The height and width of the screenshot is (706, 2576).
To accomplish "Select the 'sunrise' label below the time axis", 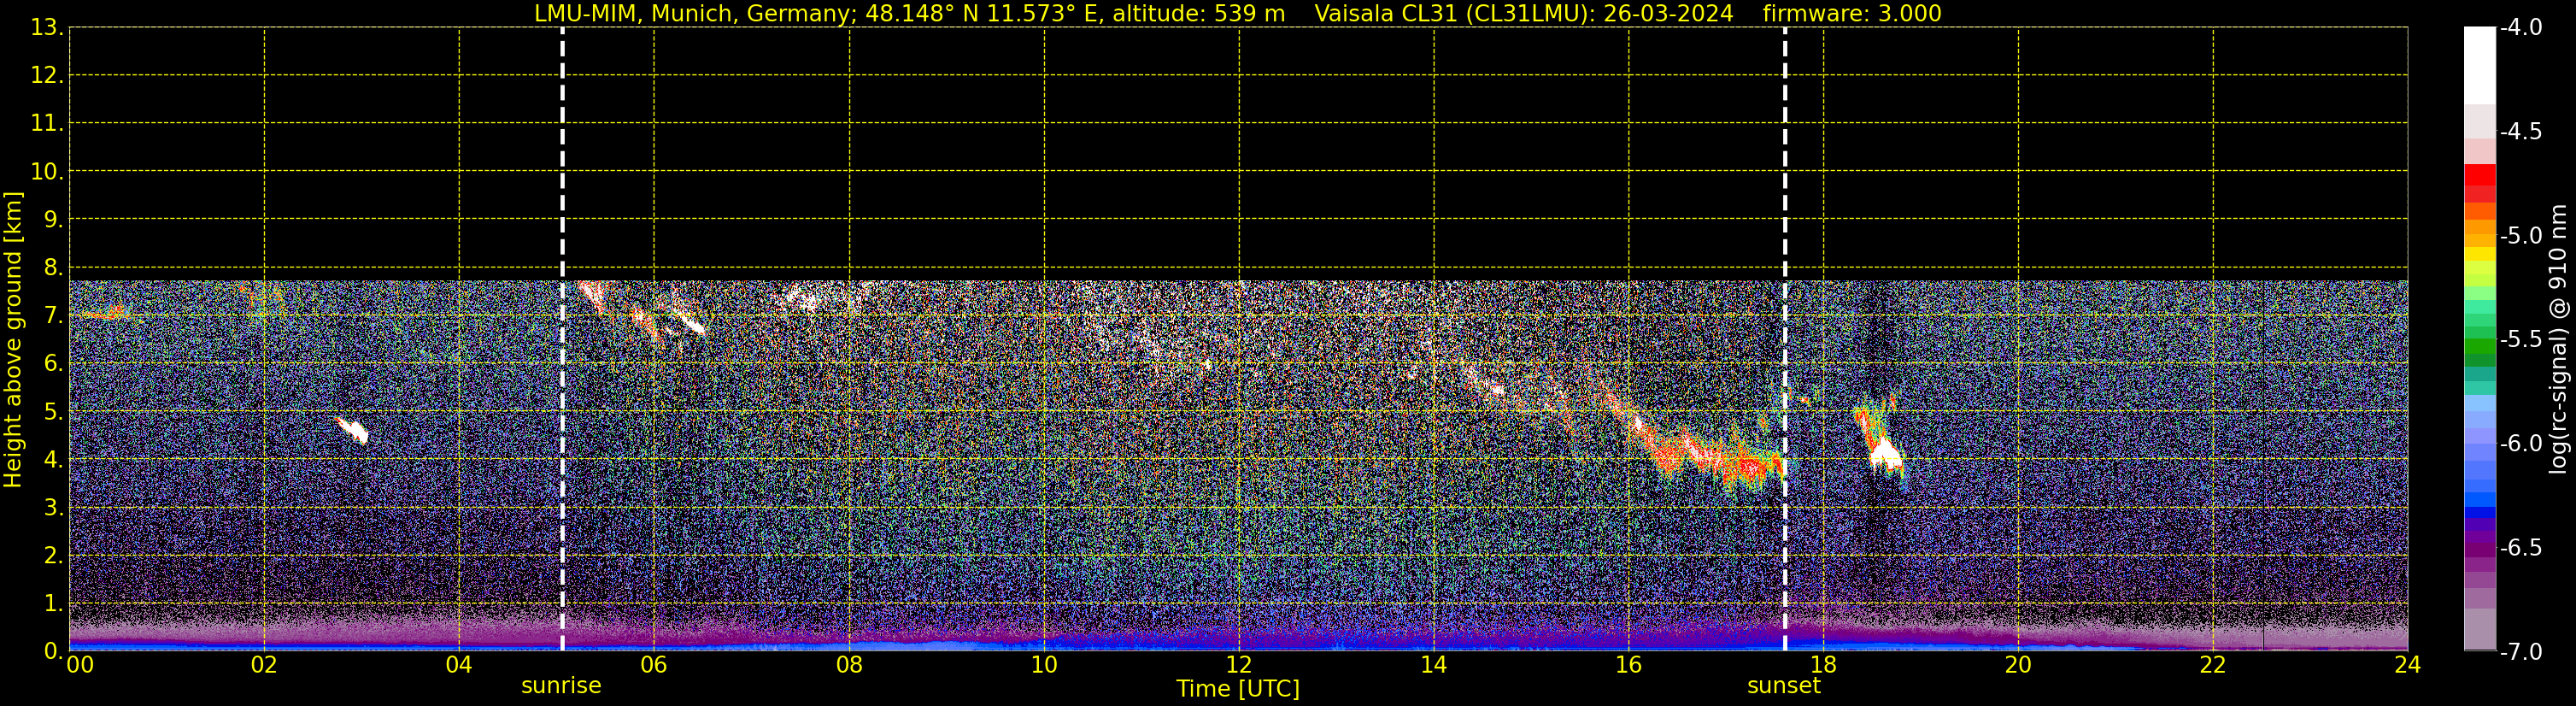I will coord(561,686).
